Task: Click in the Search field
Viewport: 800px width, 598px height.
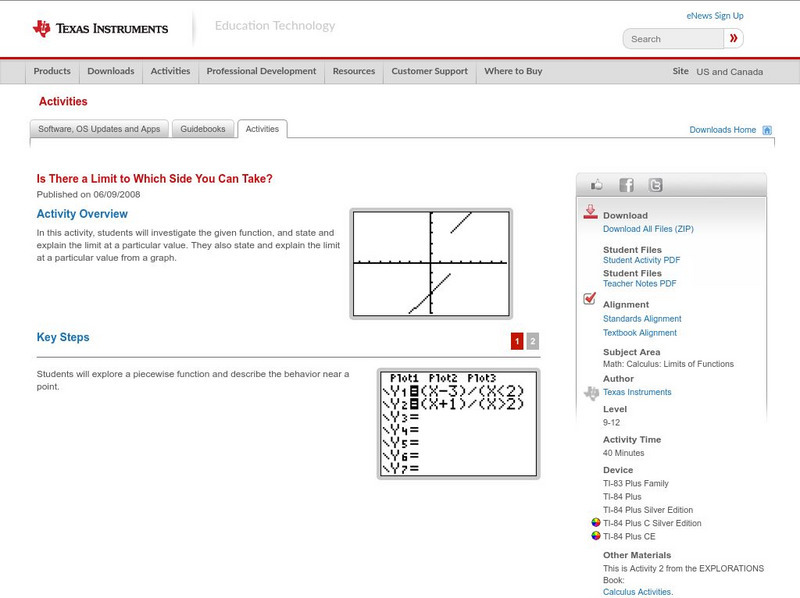Action: coord(673,39)
